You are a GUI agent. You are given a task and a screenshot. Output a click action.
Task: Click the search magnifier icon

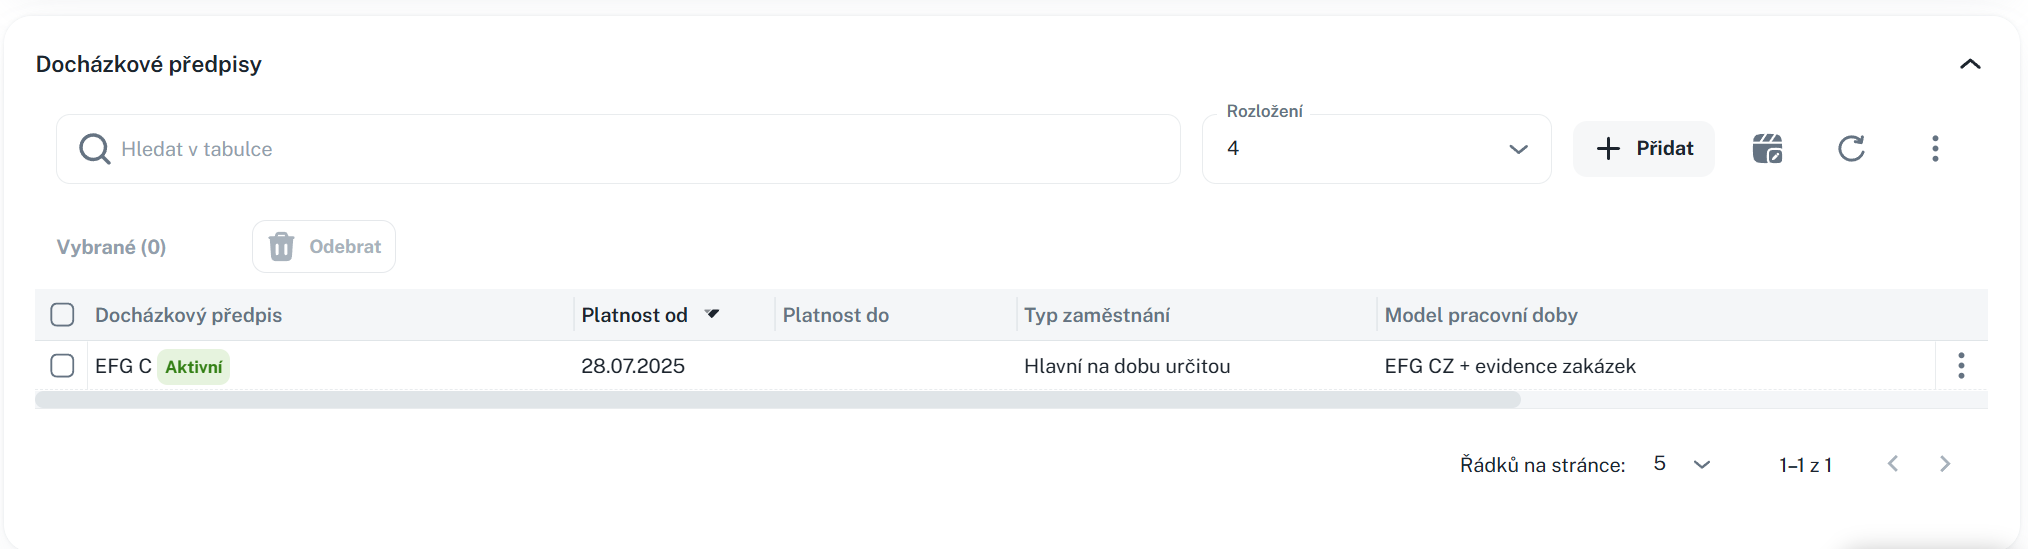pos(95,149)
